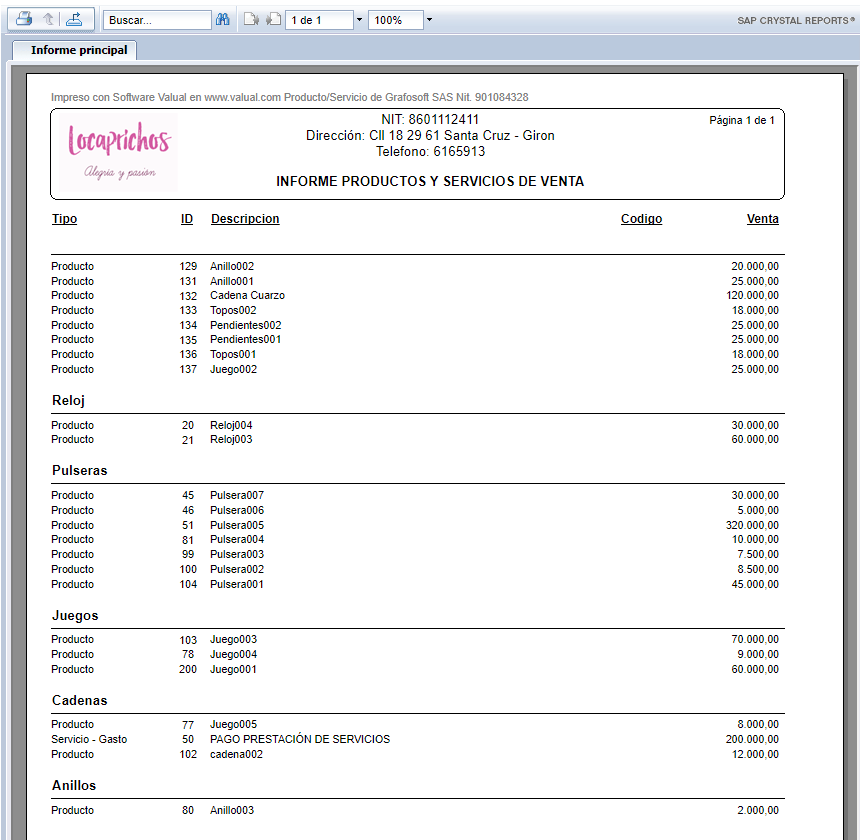
Task: Select the Cadena Cuarzo product row
Action: pos(247,296)
